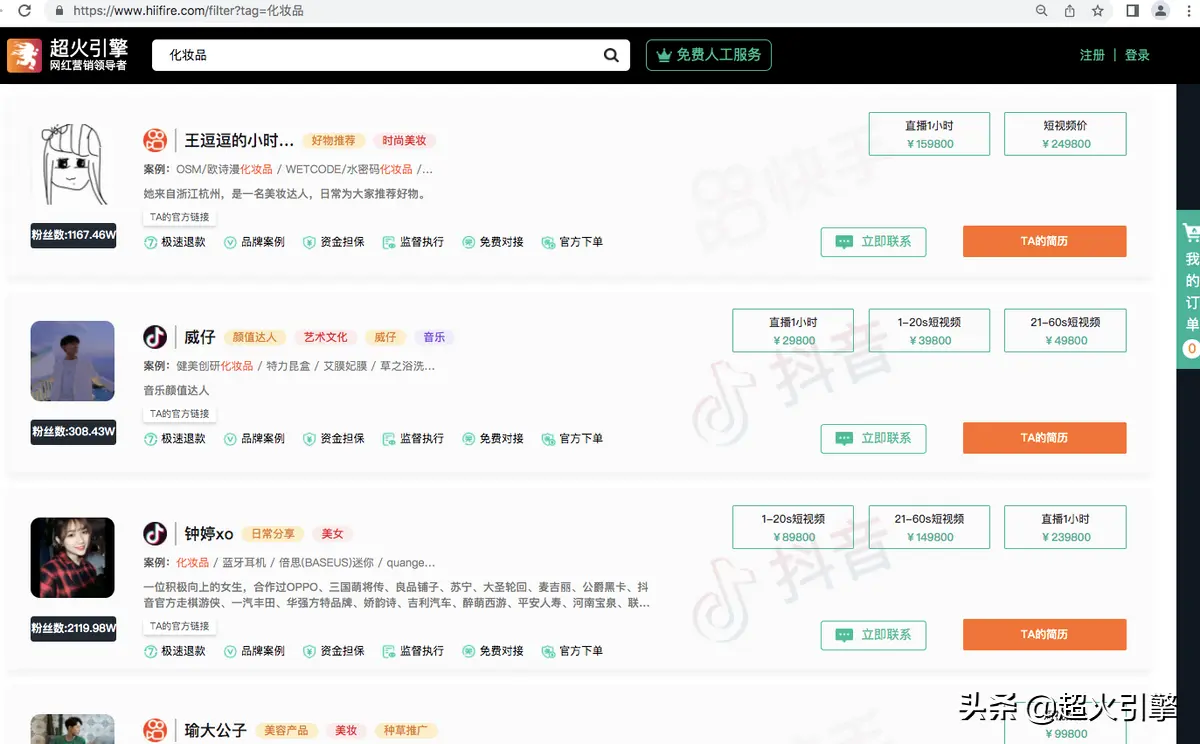
Task: Open the browser zoom magnifier icon
Action: 1042,11
